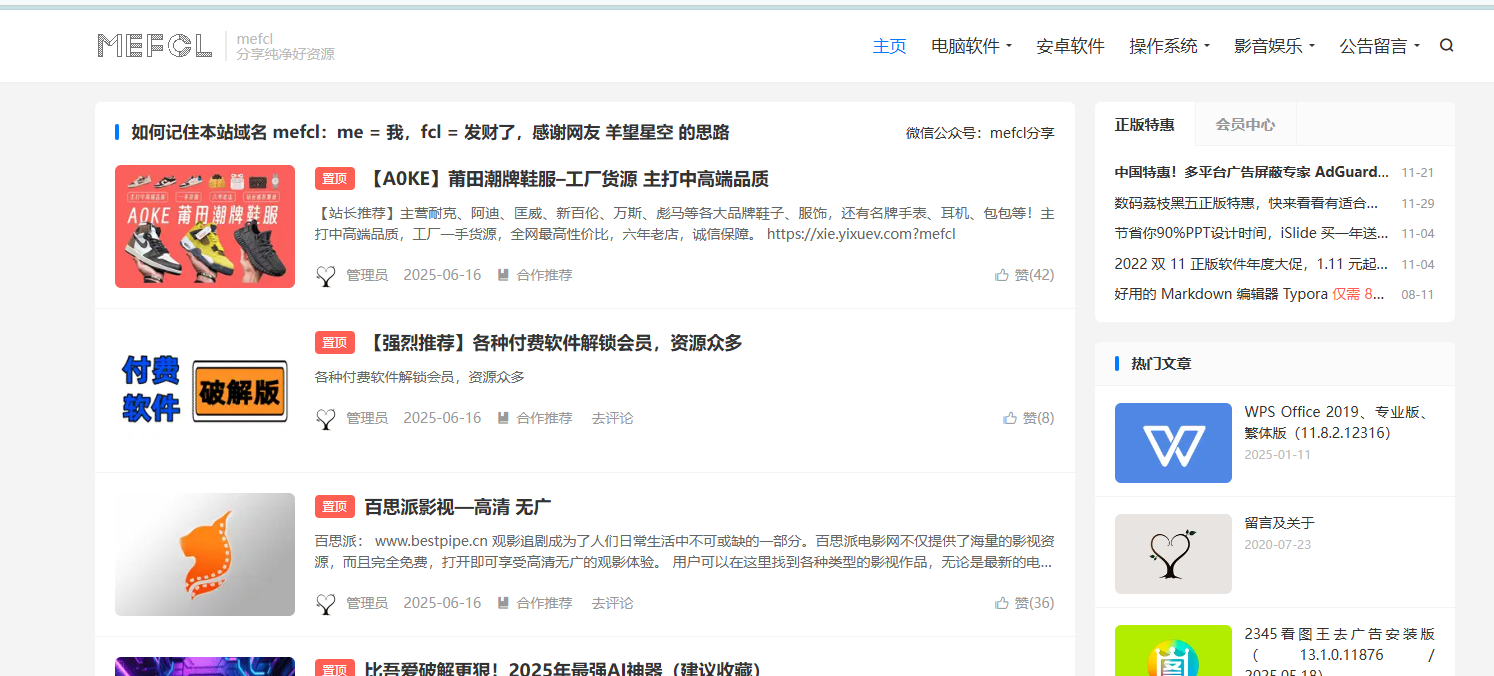Click 微信公众号：mefcl分享 text
Viewport: 1494px width, 676px height.
pyautogui.click(x=980, y=133)
